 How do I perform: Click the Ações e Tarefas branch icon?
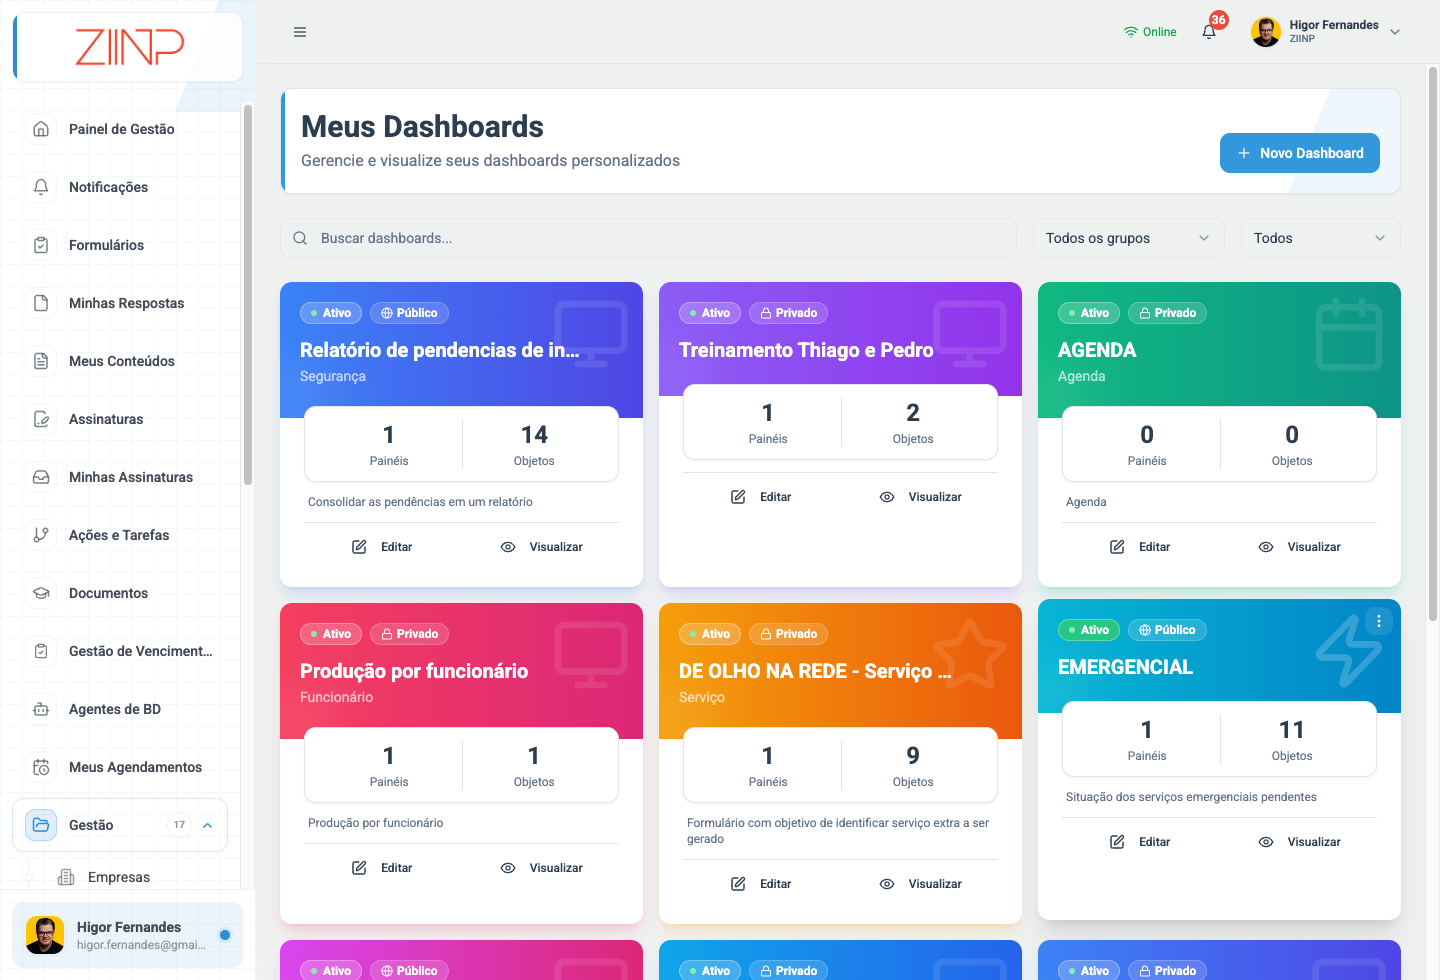(41, 535)
